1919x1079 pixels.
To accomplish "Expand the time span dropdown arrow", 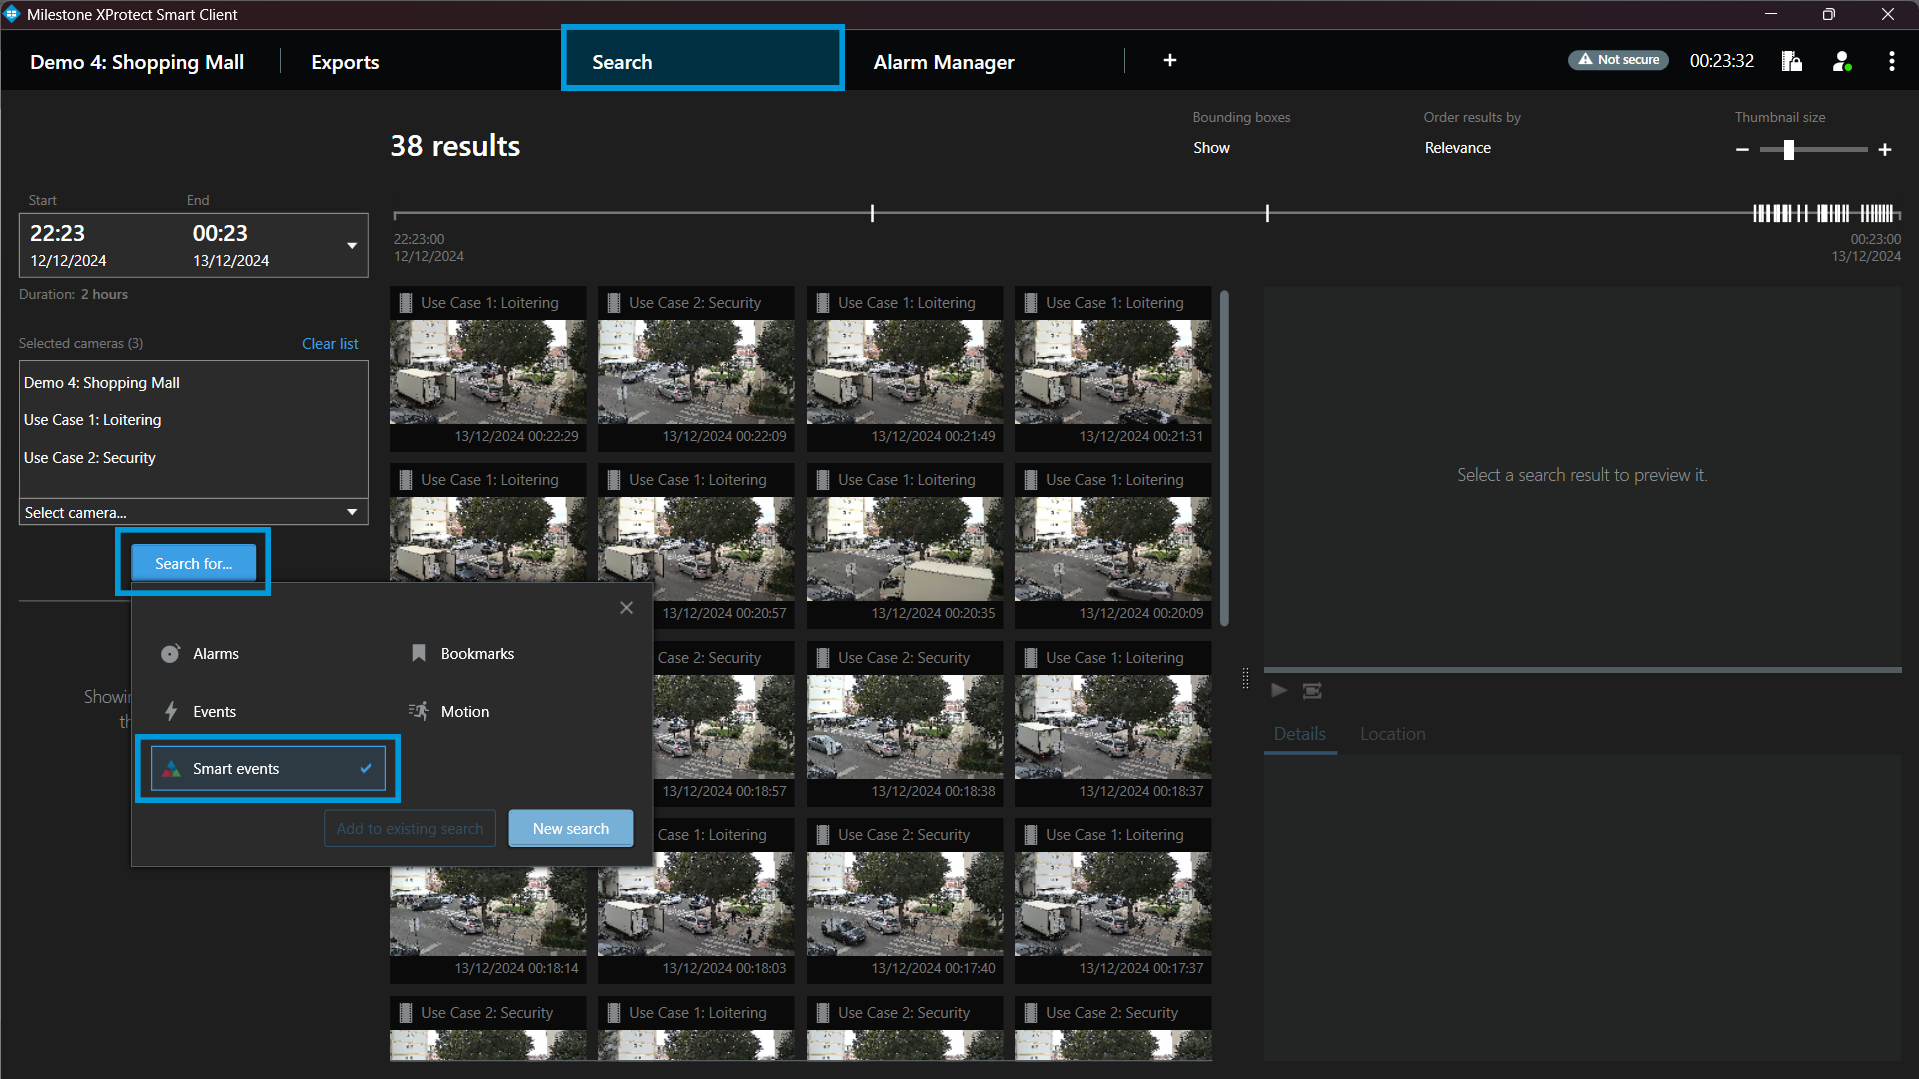I will pos(352,246).
